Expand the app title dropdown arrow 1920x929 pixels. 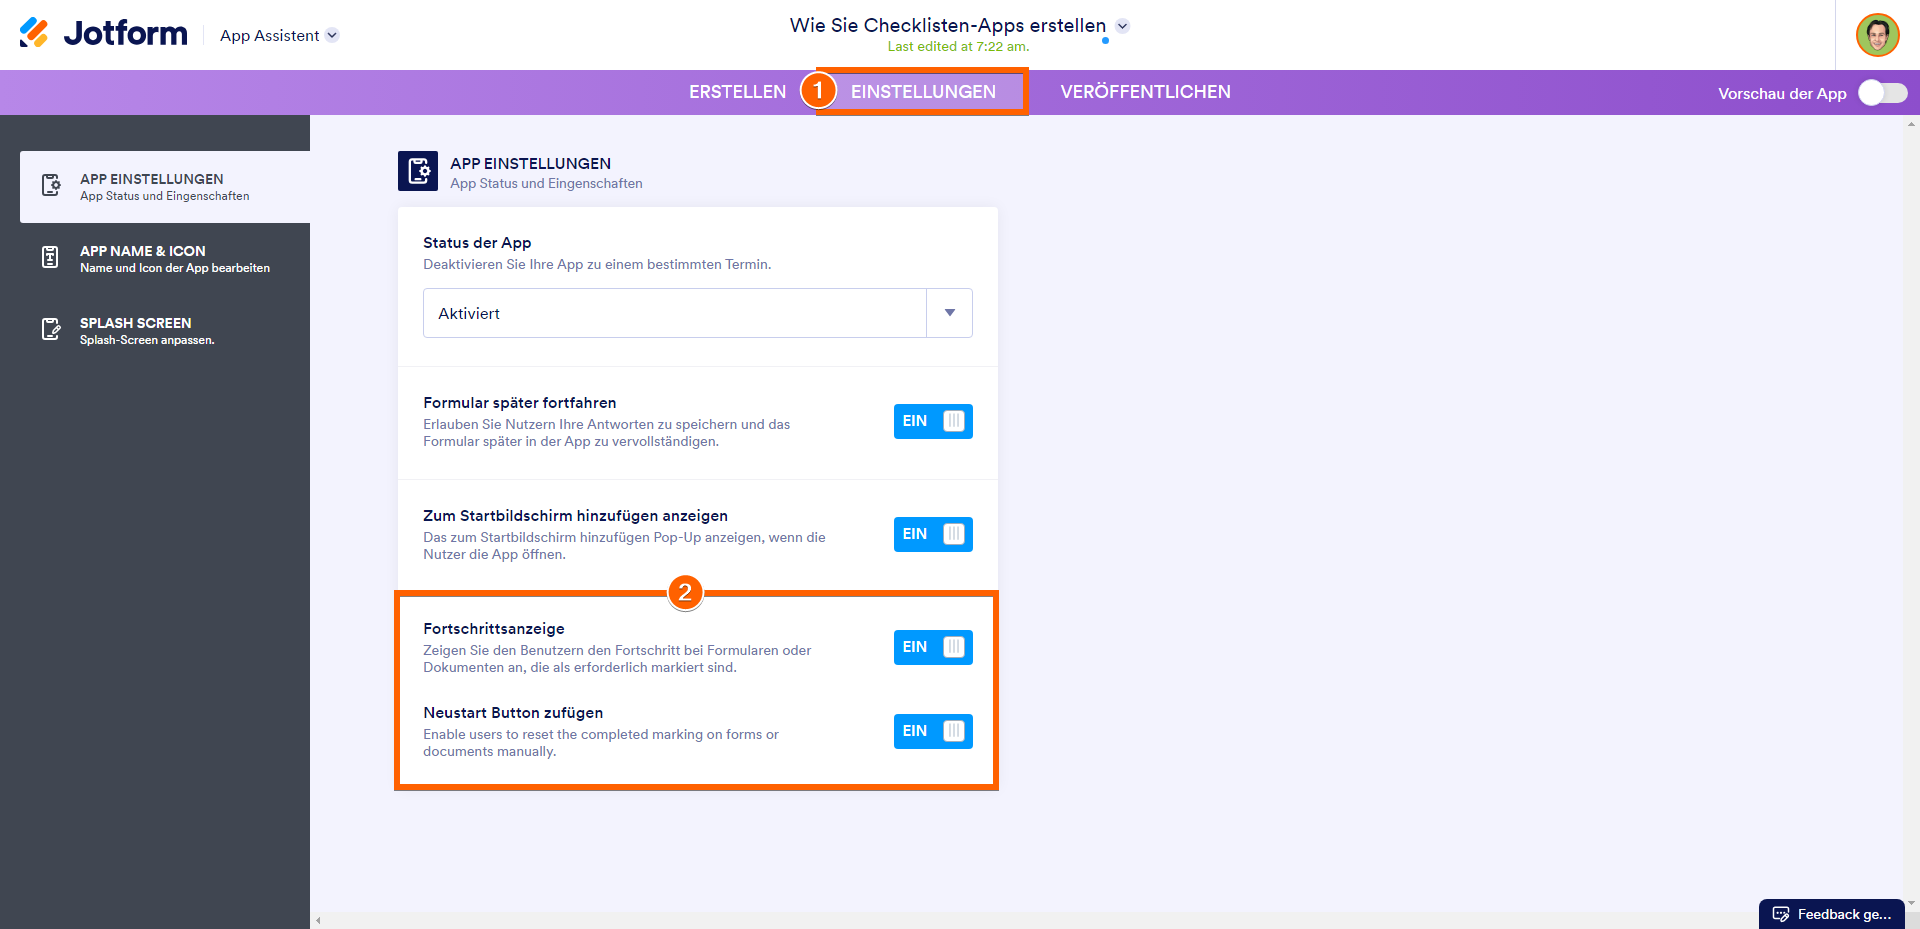tap(1123, 26)
